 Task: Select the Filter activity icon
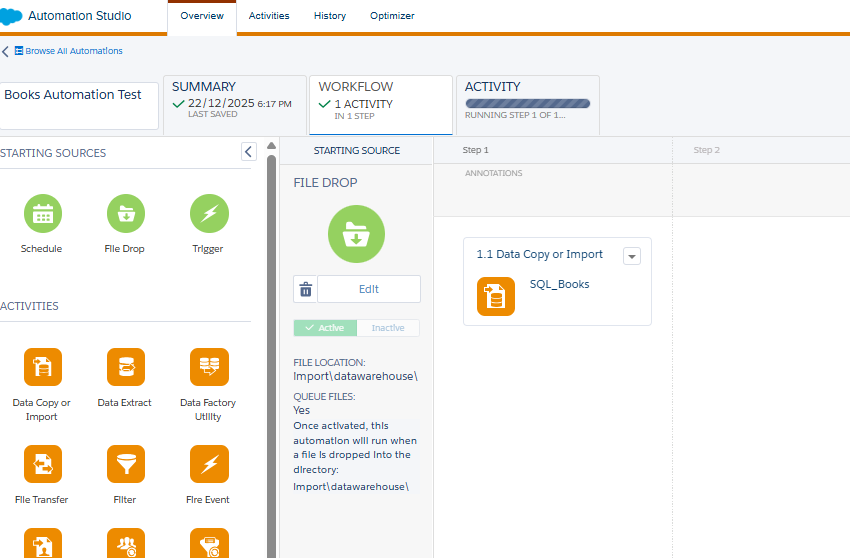pyautogui.click(x=126, y=464)
